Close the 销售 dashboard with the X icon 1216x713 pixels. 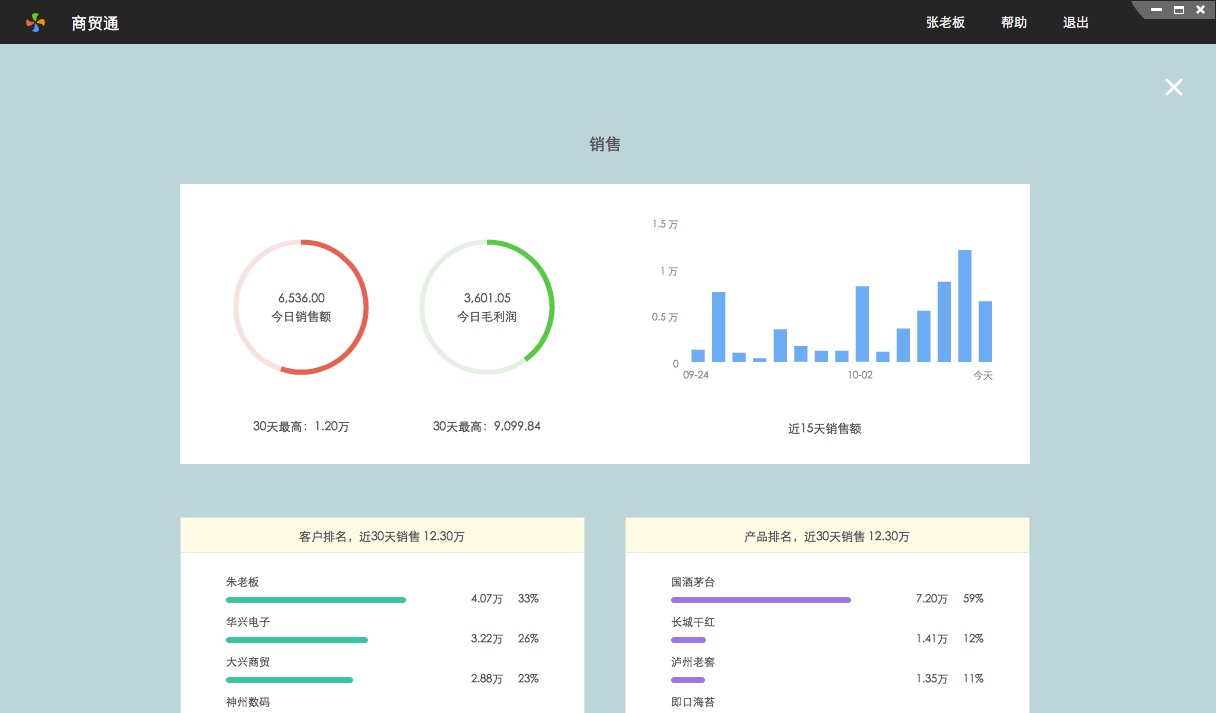[x=1173, y=88]
